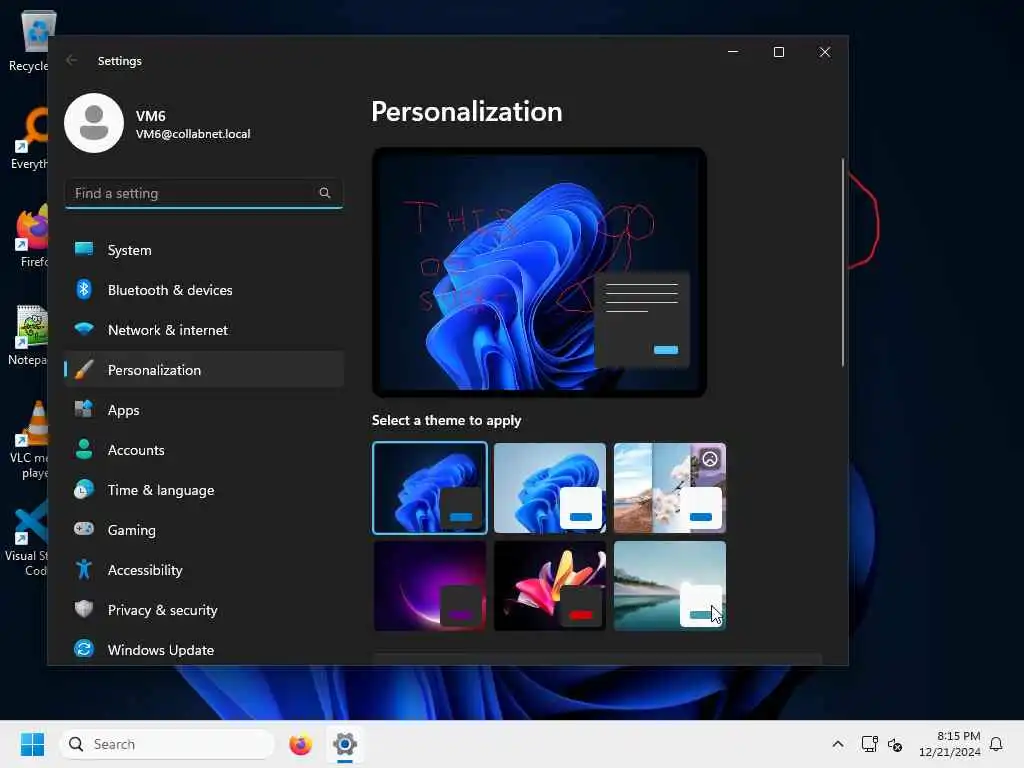Click the Bluetooth icon in the sidebar
This screenshot has height=768, width=1024.
click(84, 289)
